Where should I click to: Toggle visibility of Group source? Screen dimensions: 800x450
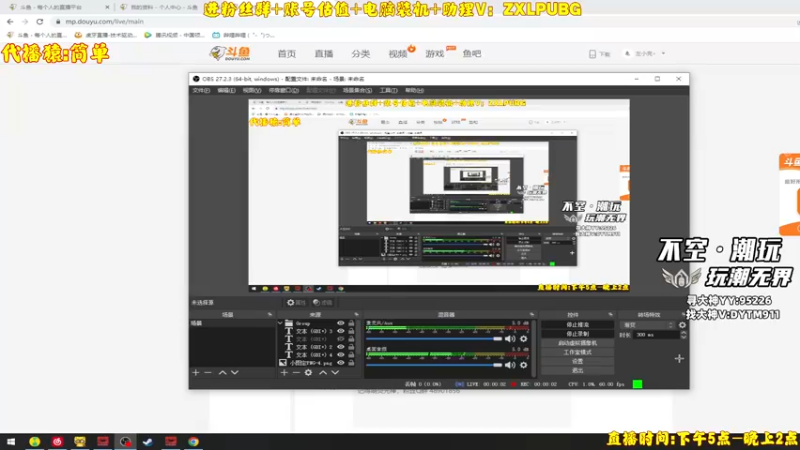tap(340, 323)
